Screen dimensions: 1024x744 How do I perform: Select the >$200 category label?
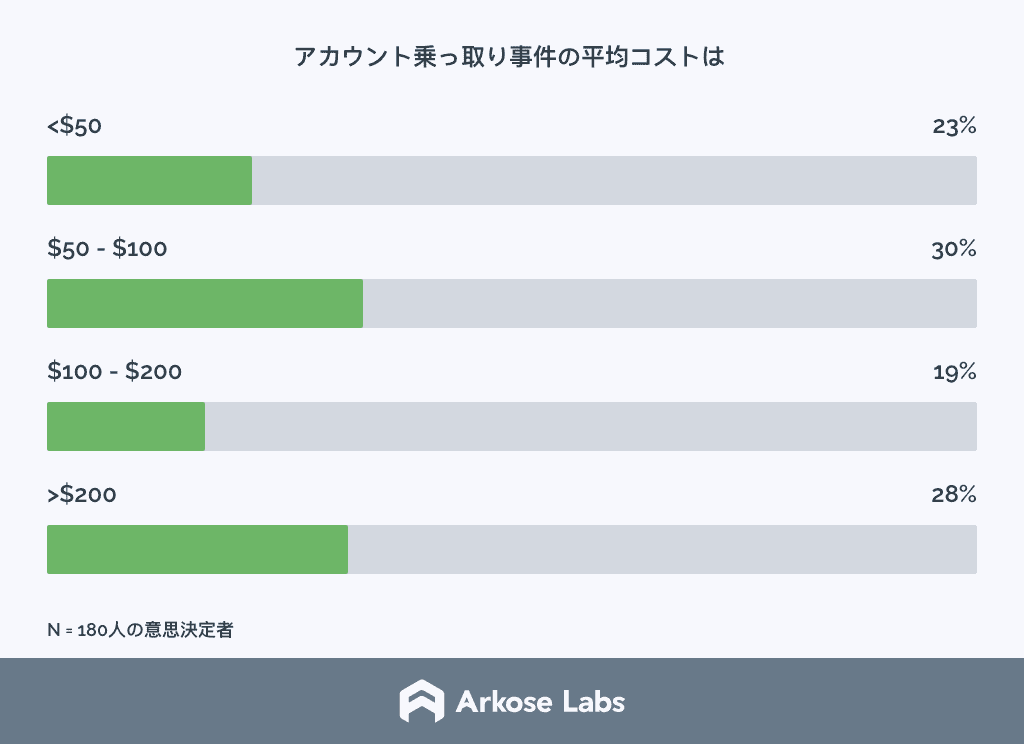[x=82, y=494]
